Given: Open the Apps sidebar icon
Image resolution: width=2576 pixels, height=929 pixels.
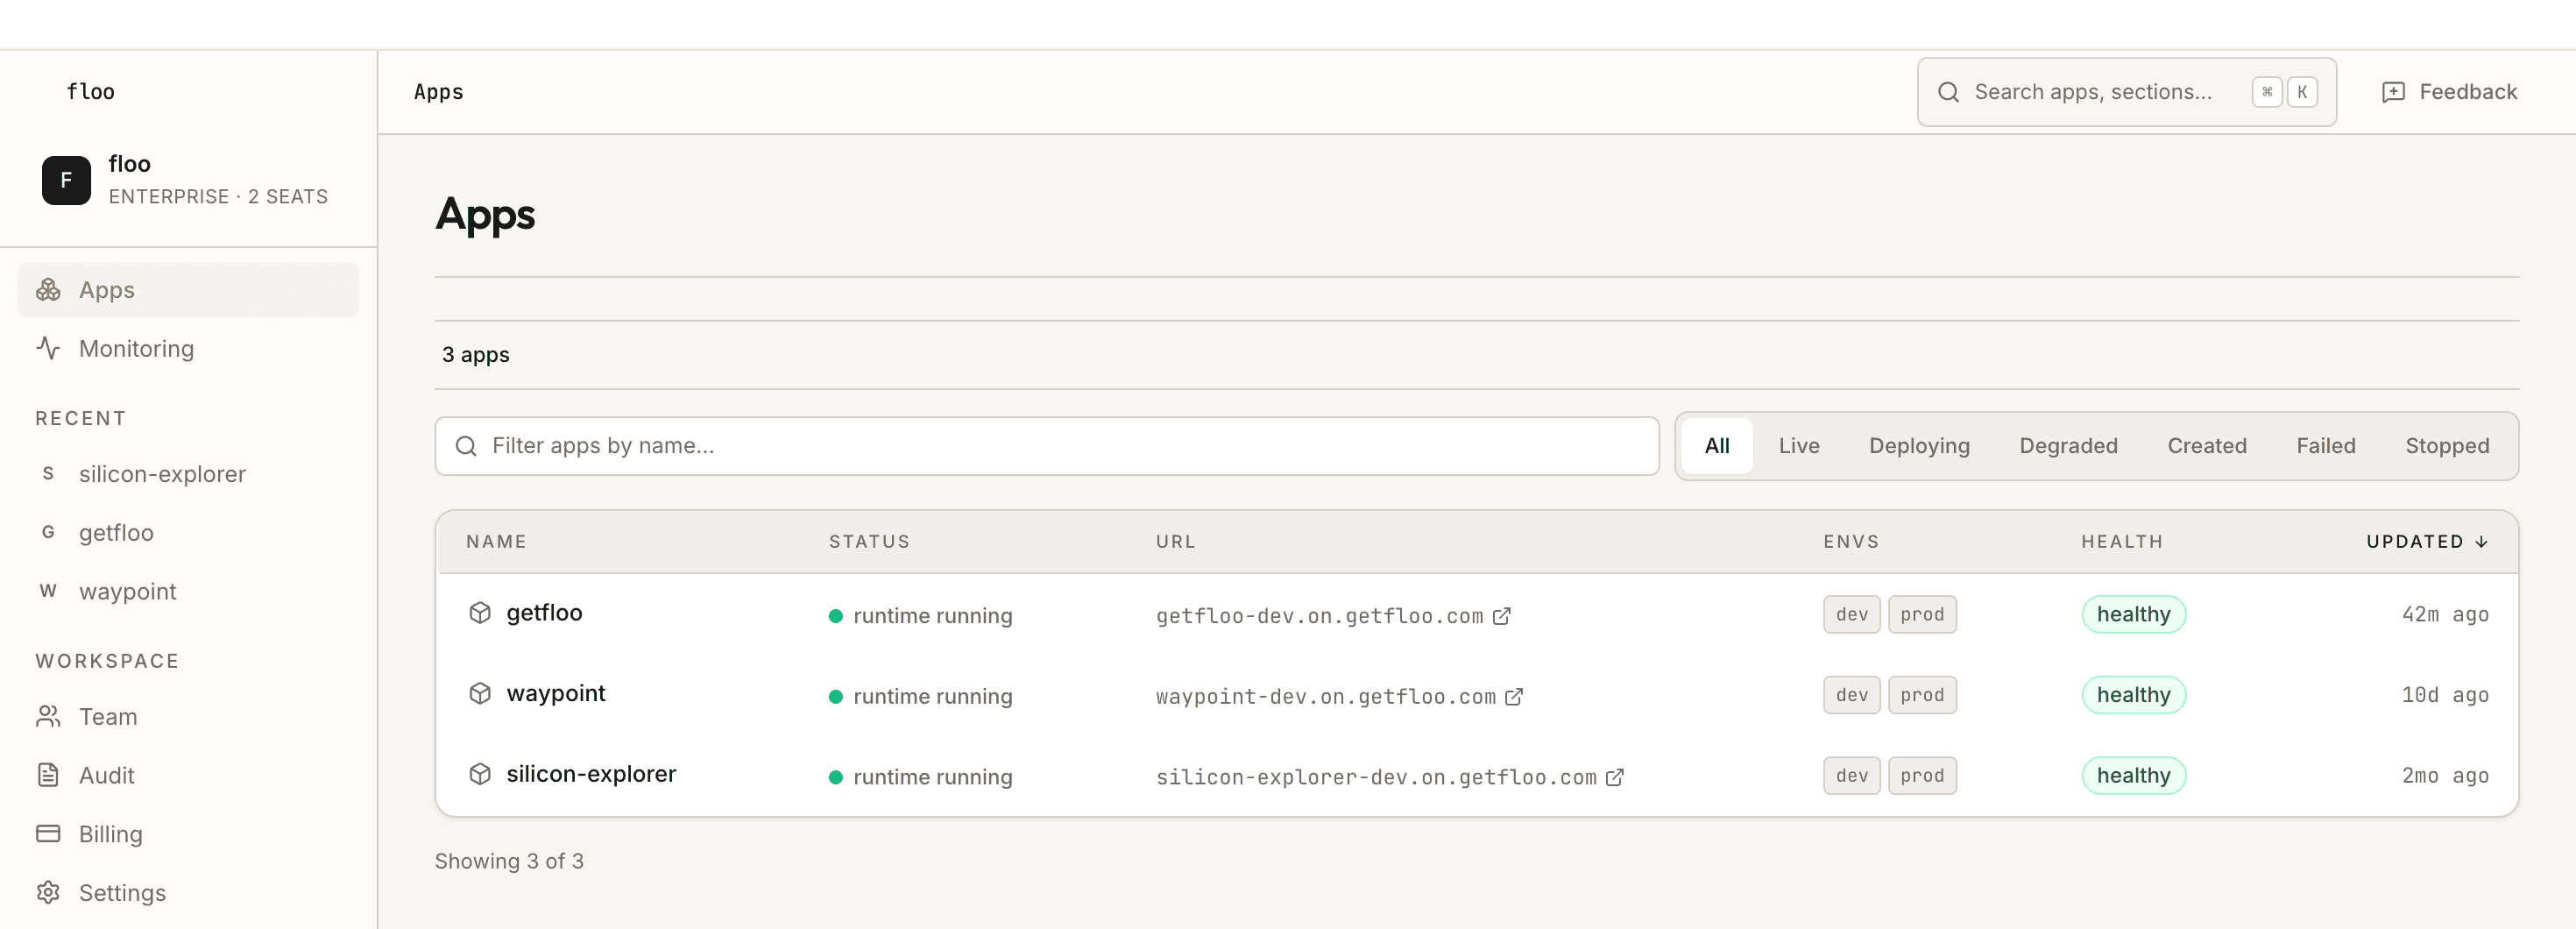Looking at the screenshot, I should pyautogui.click(x=48, y=290).
